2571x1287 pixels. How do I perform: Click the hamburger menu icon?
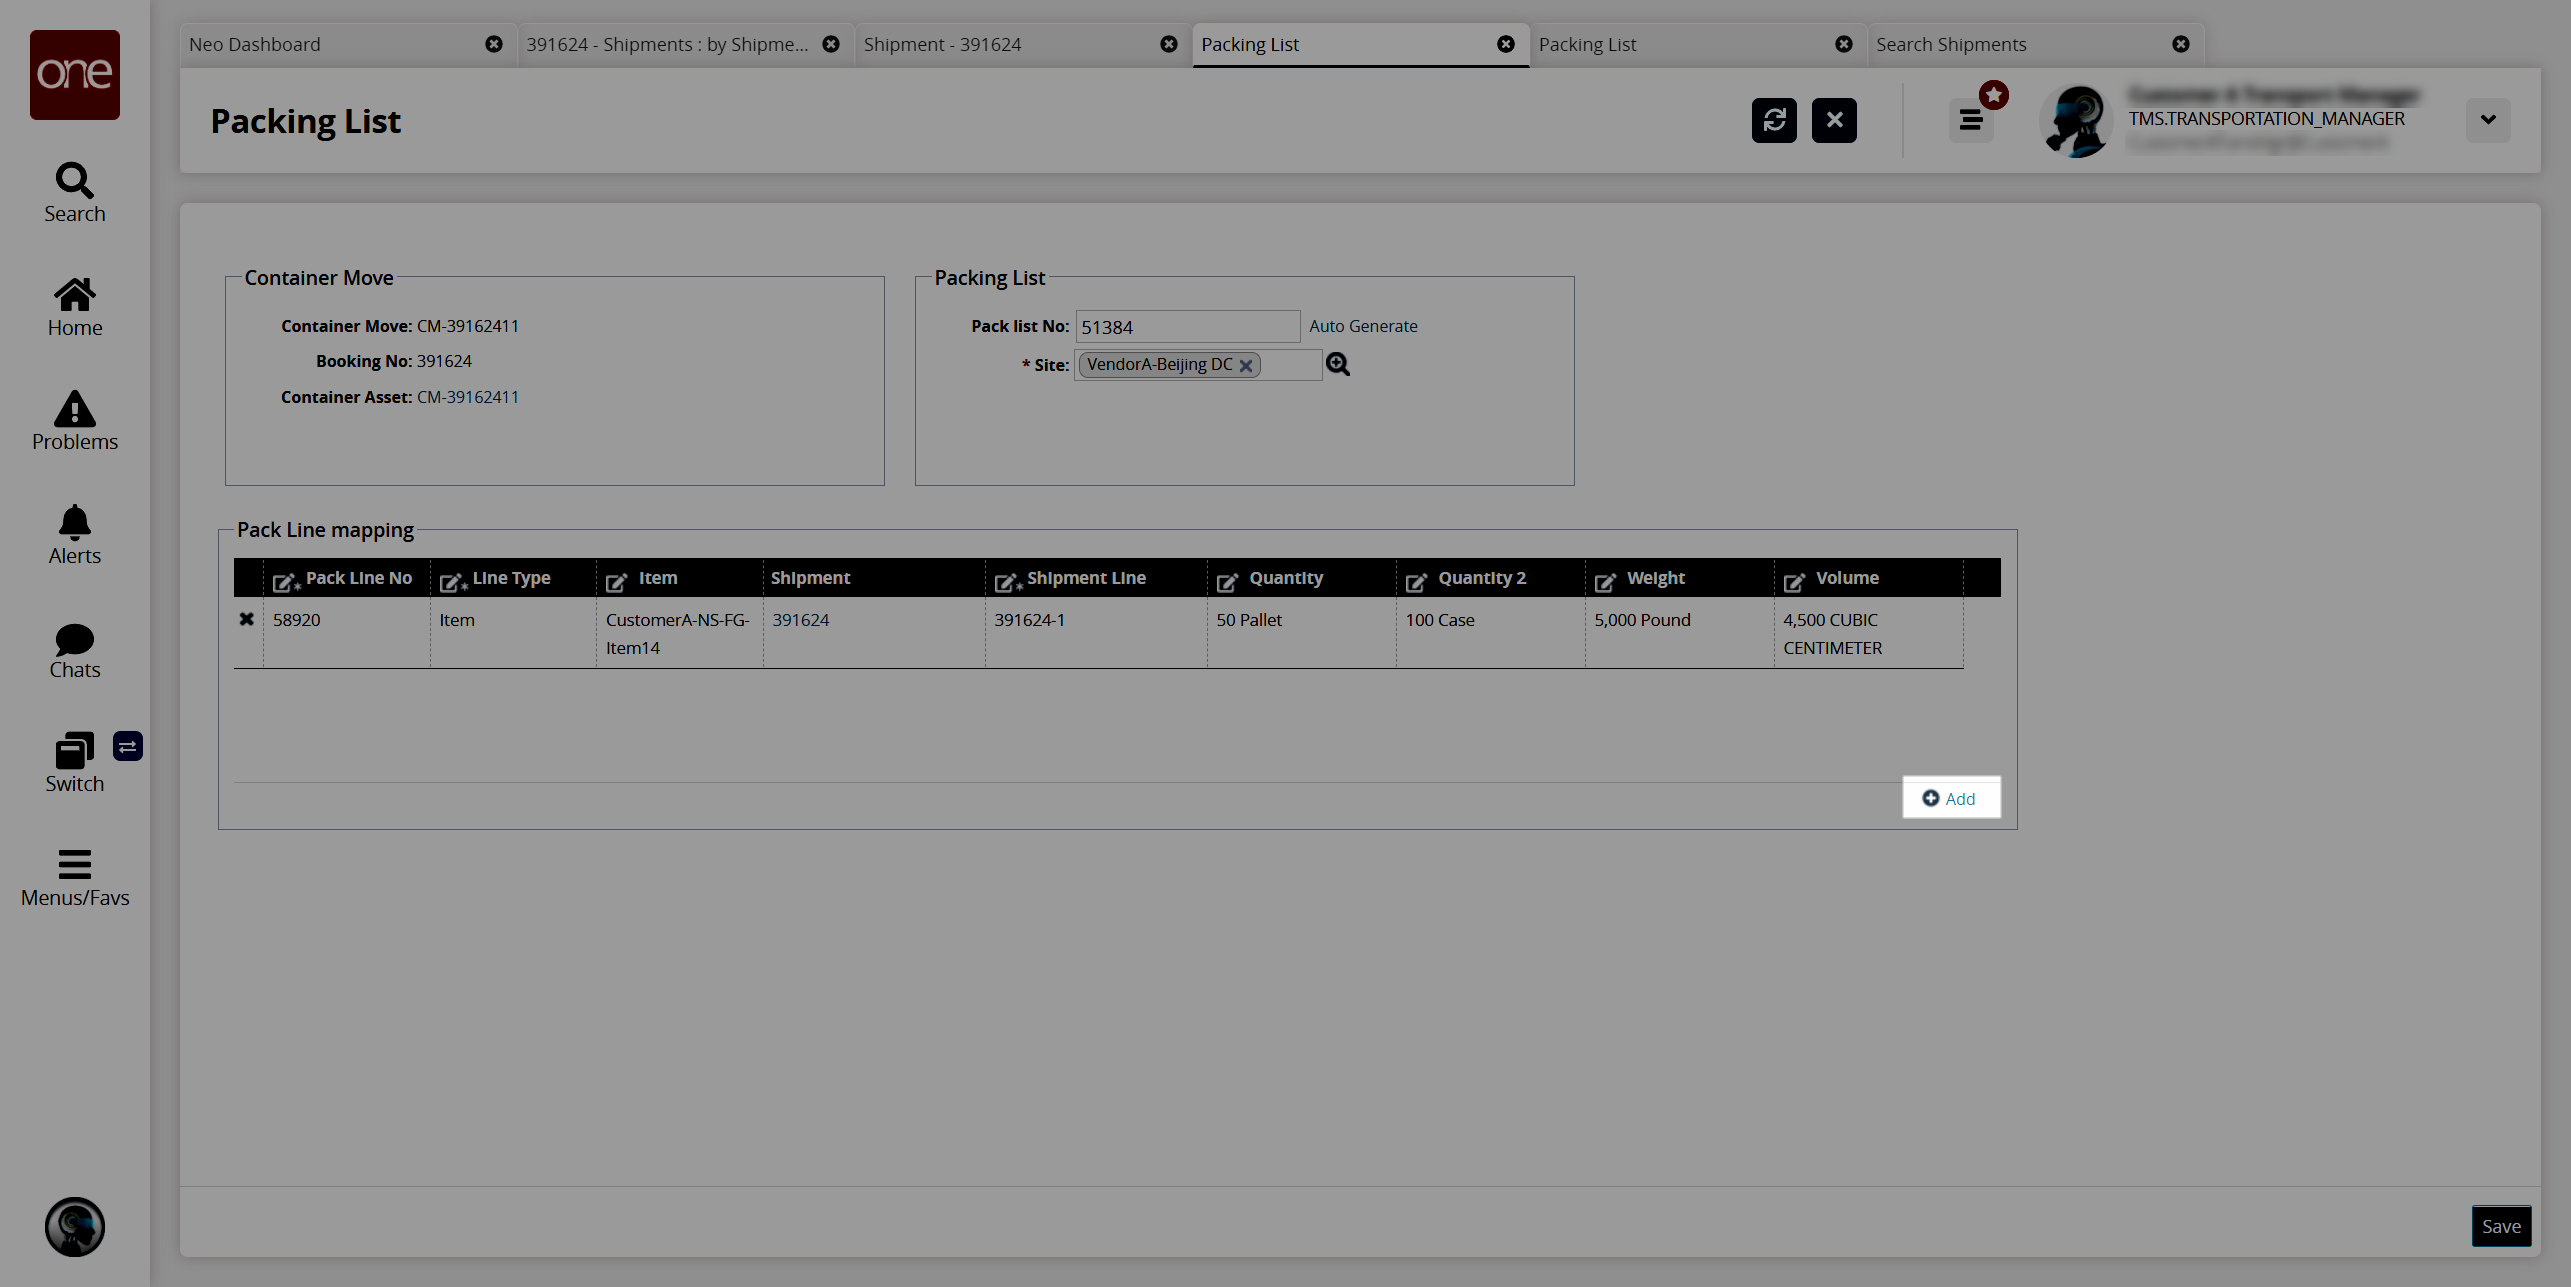tap(1970, 118)
